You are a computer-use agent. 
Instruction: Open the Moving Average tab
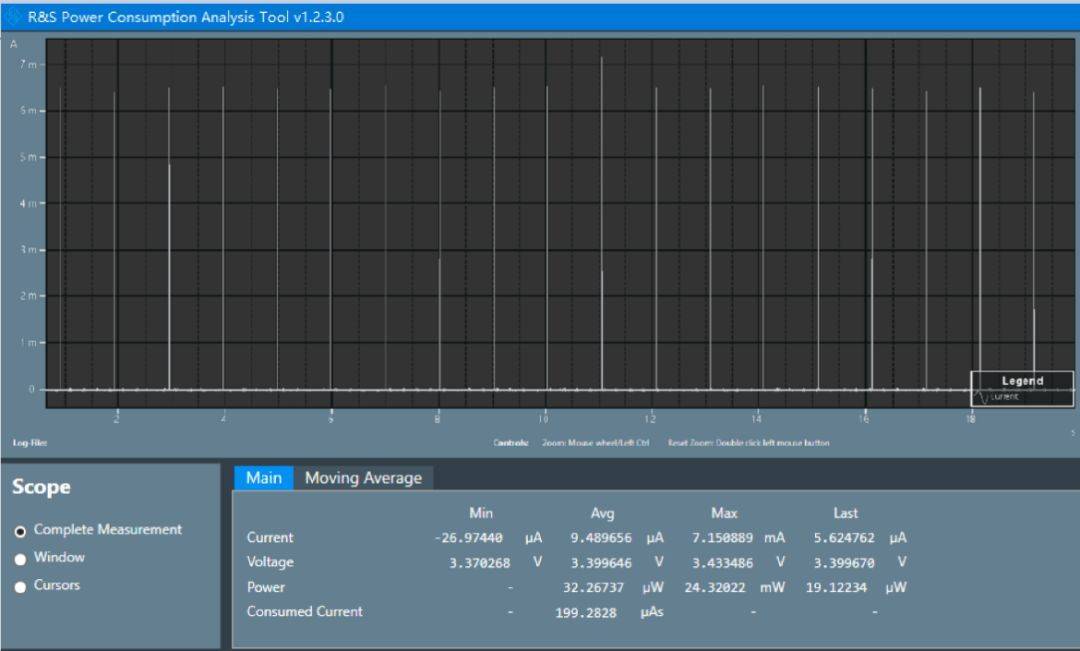(363, 478)
